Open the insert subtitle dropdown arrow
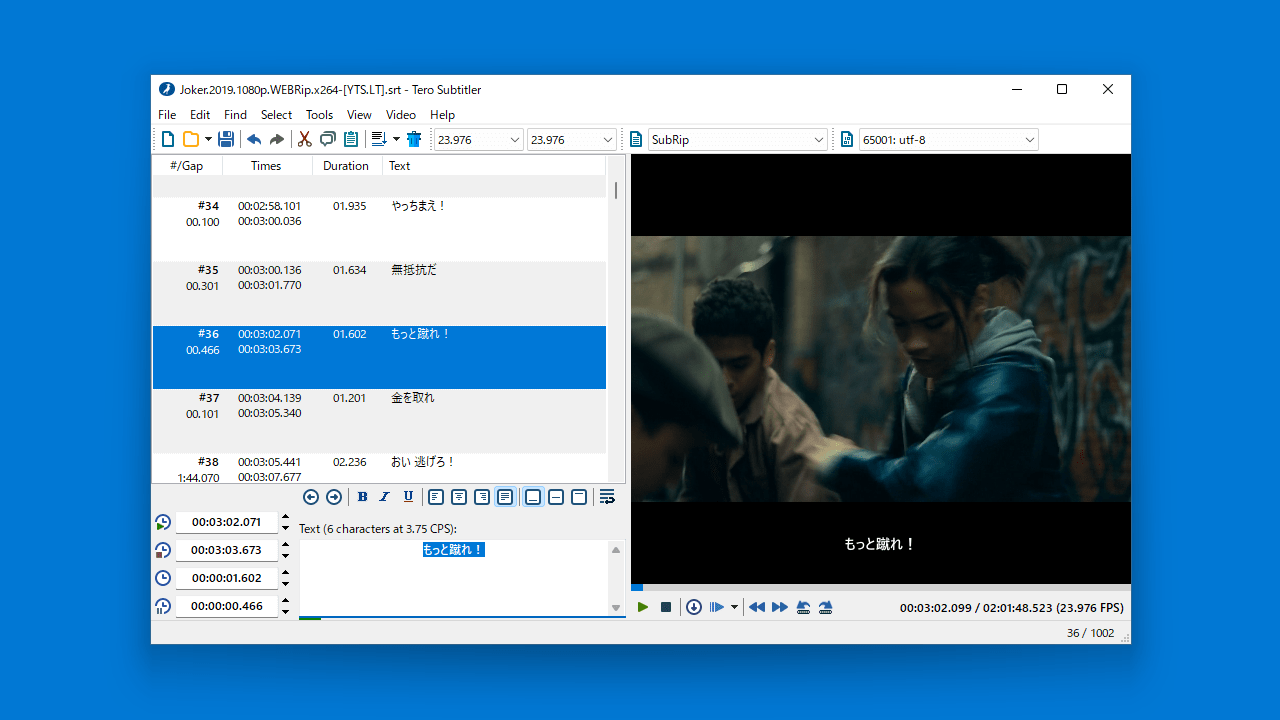1280x720 pixels. pos(396,140)
